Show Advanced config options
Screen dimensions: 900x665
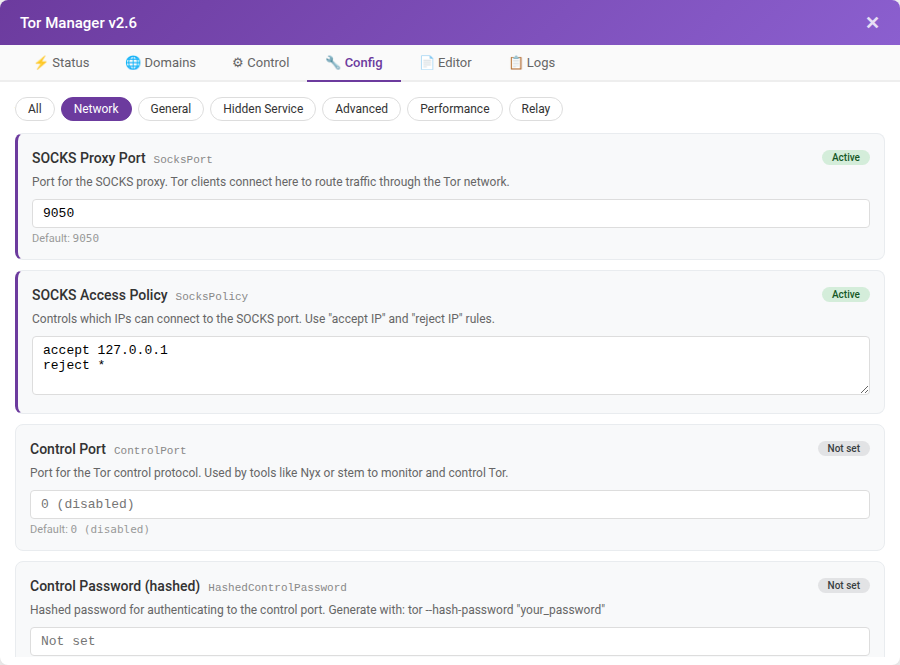click(362, 109)
